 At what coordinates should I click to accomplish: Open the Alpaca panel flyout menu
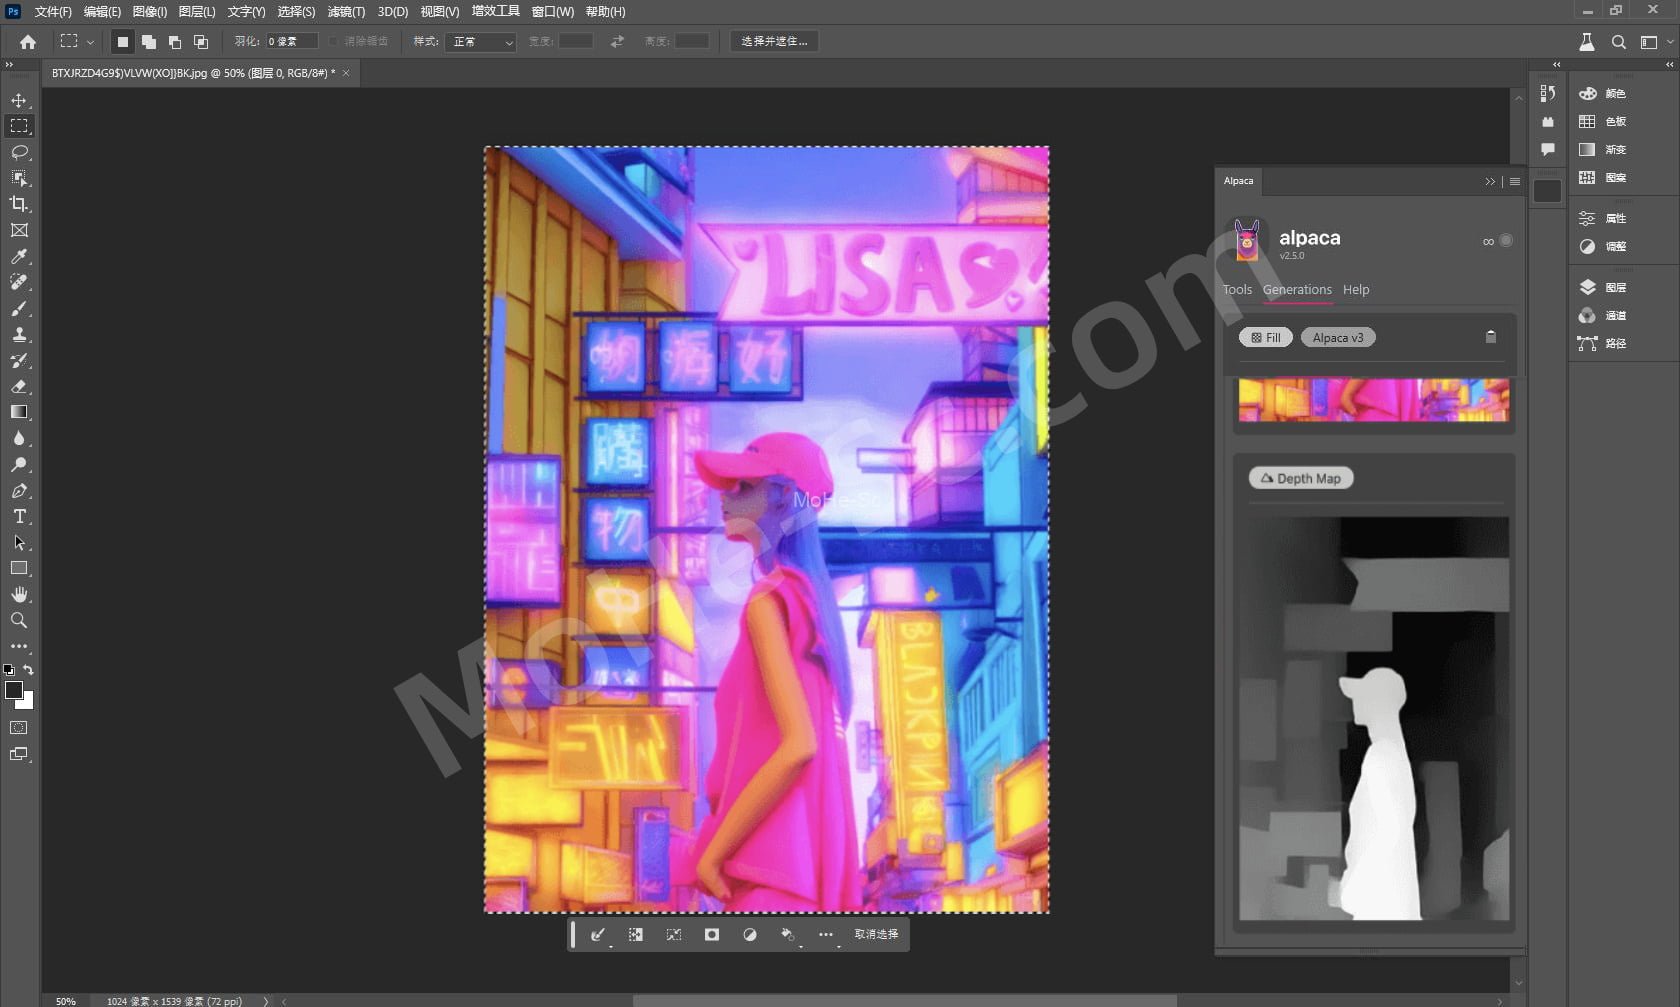1515,181
